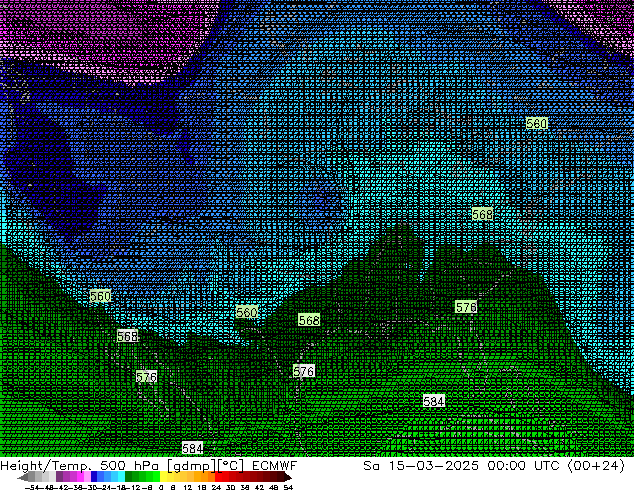634x490 pixels.
Task: Click the dark green swatch in the legend
Action: (129, 477)
